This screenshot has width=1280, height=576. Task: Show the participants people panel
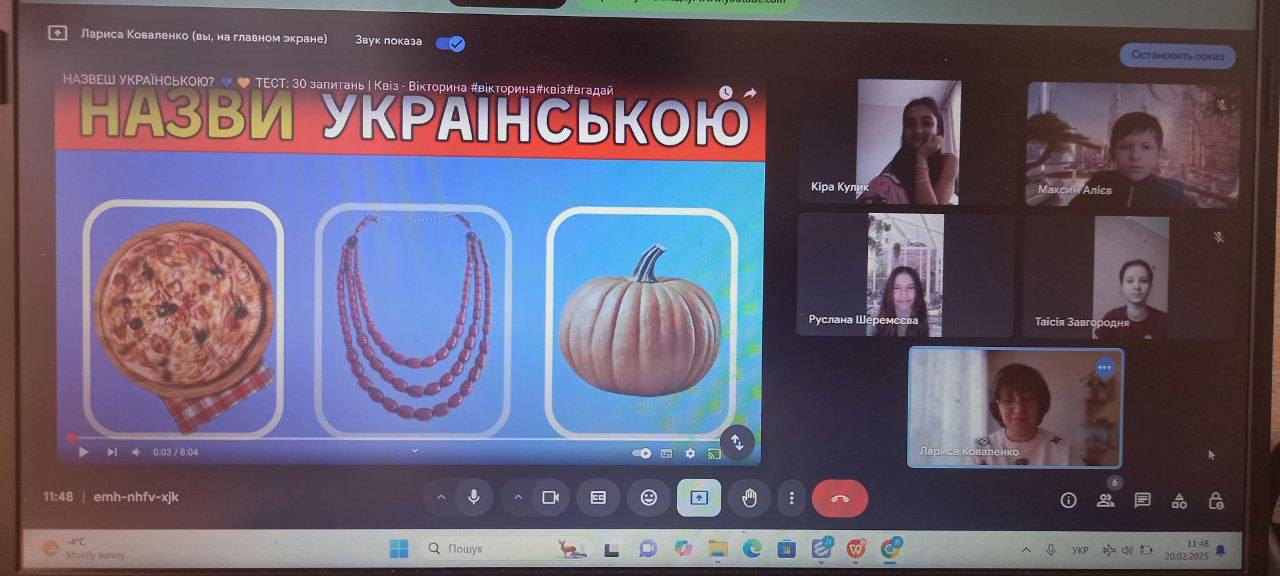tap(1105, 500)
